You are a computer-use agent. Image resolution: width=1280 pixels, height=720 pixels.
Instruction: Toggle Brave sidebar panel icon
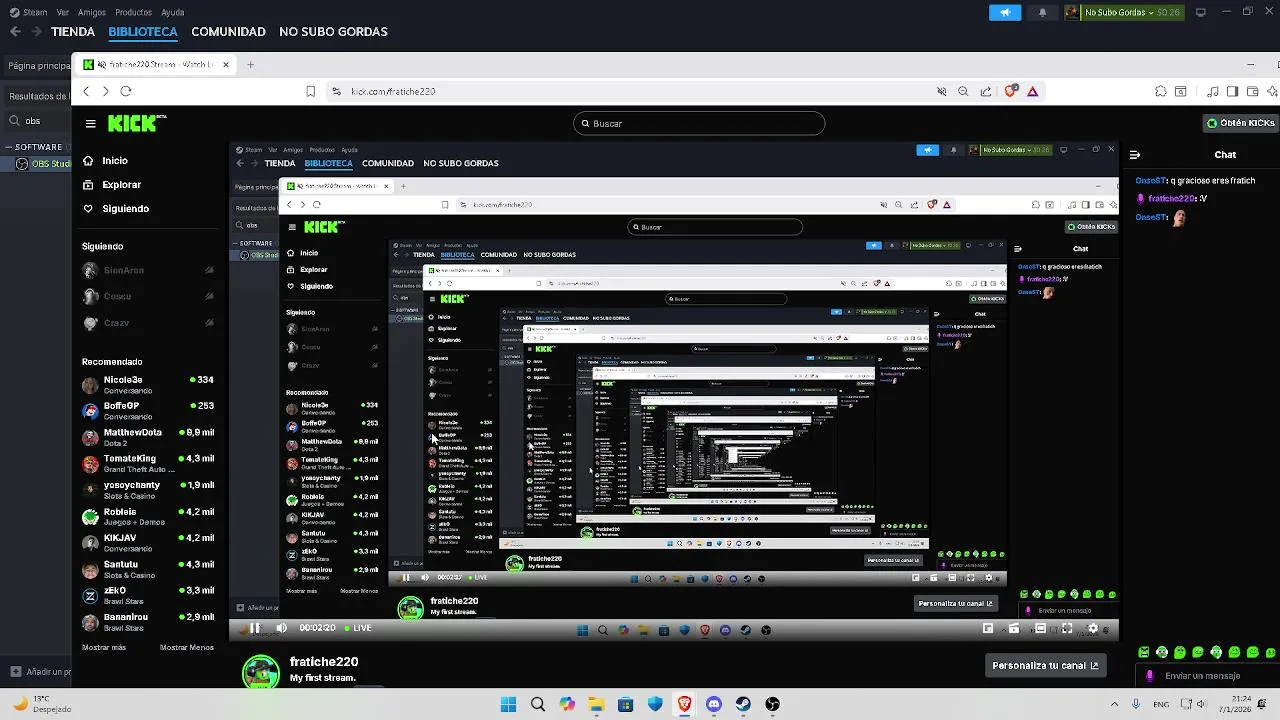pyautogui.click(x=1233, y=91)
